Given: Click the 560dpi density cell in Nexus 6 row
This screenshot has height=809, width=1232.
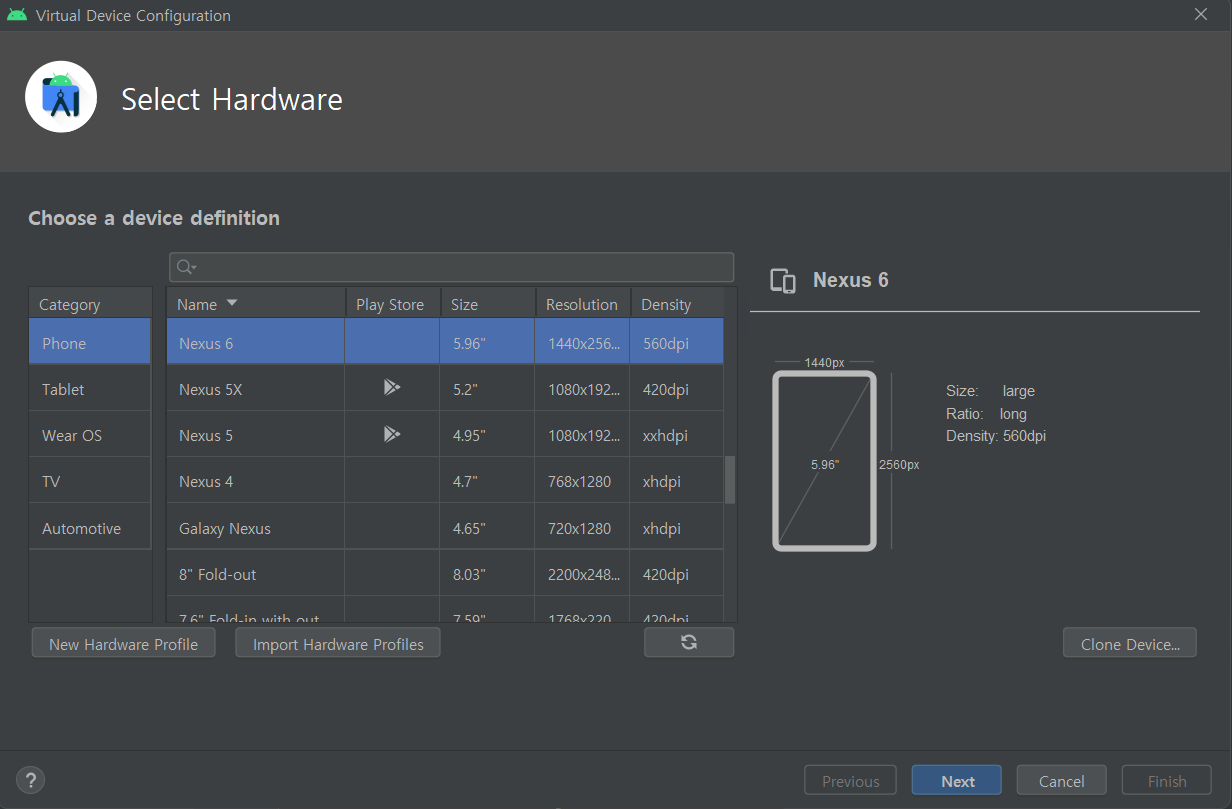Looking at the screenshot, I should click(x=677, y=343).
